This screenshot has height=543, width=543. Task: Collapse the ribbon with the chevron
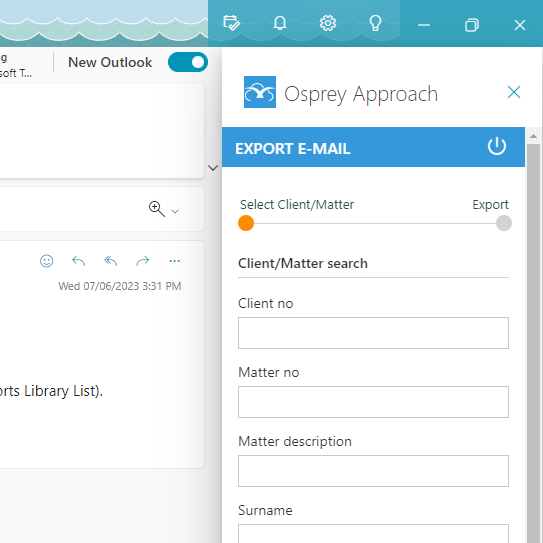point(213,168)
